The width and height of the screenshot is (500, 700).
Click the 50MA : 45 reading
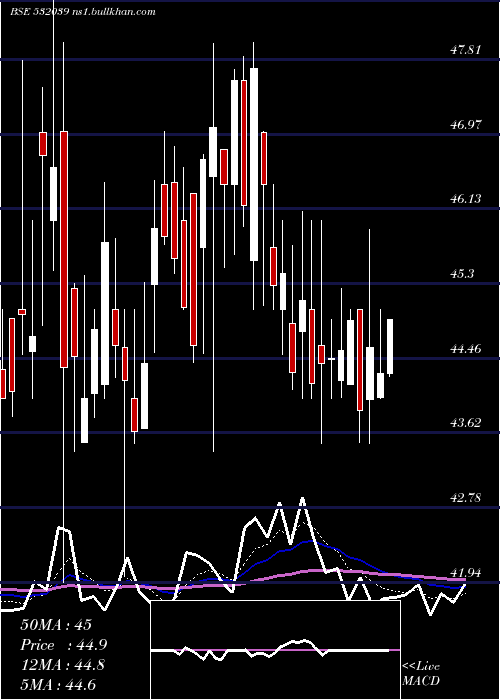tap(56, 625)
